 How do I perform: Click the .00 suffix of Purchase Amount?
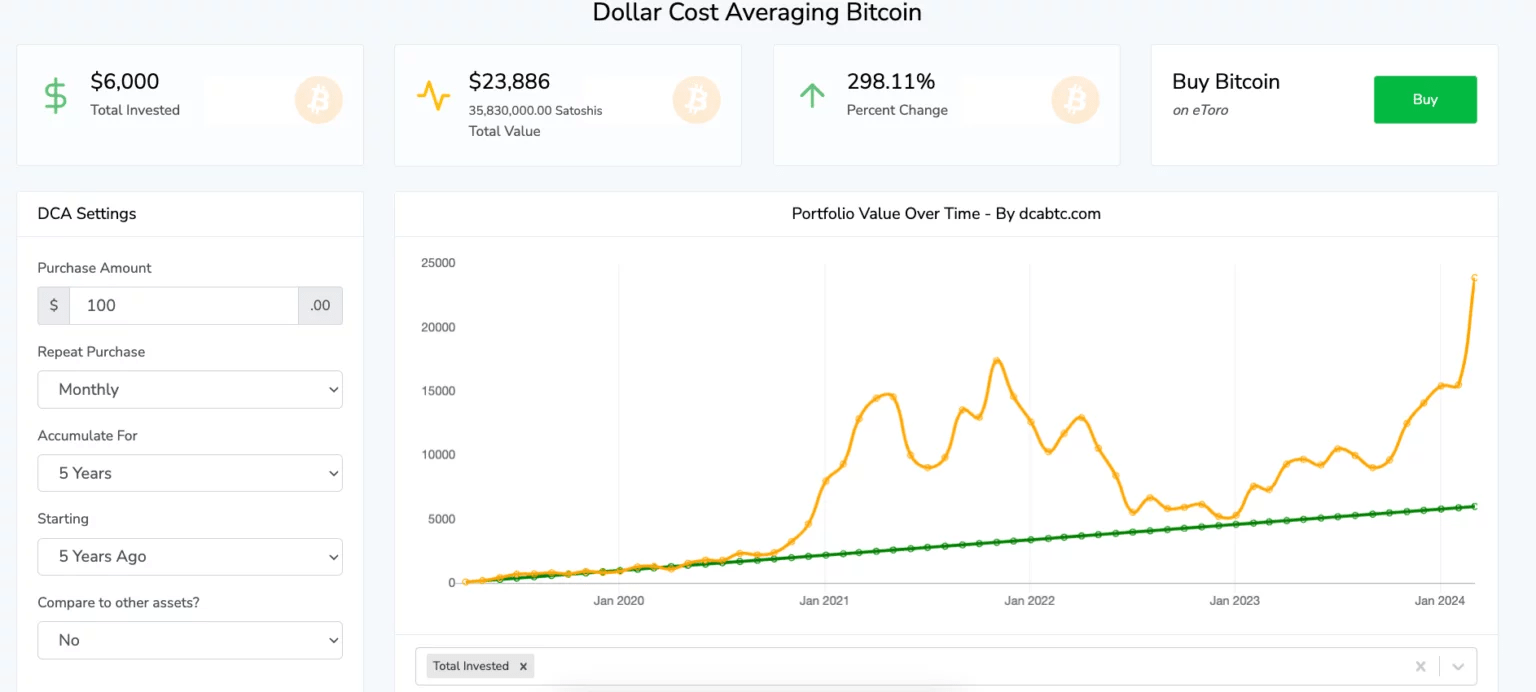click(320, 306)
